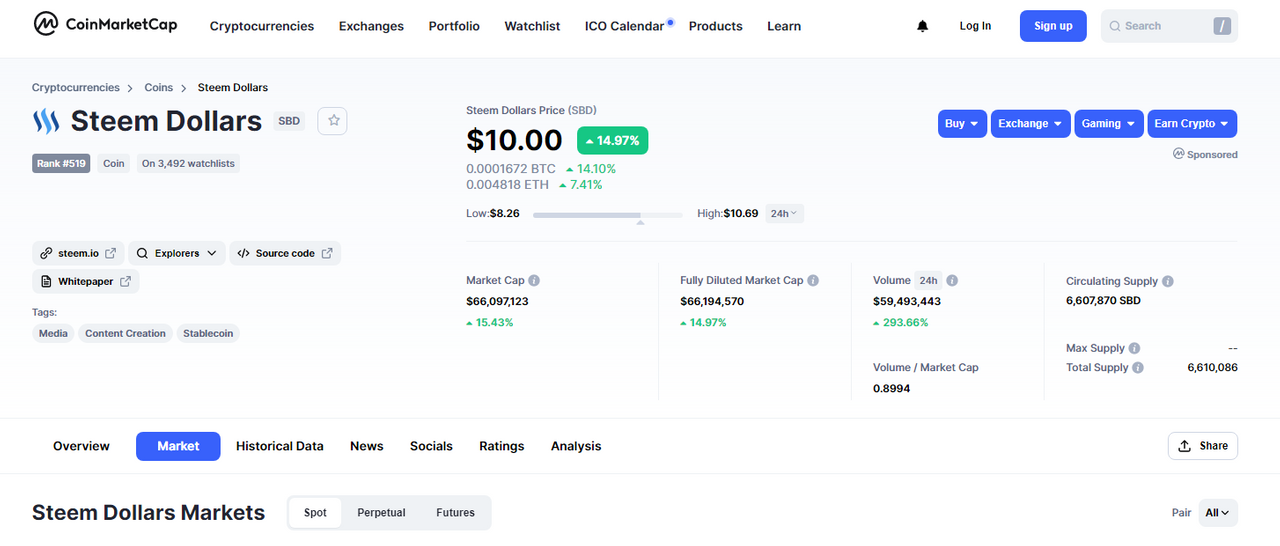1280x546 pixels.
Task: Select the Spot markets toggle
Action: click(x=315, y=513)
